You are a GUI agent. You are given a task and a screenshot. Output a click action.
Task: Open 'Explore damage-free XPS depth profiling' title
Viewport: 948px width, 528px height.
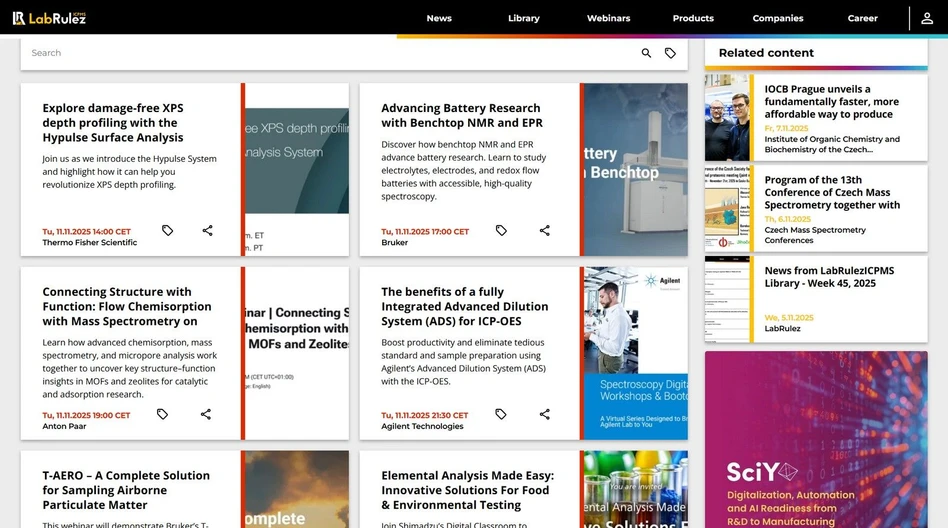pyautogui.click(x=113, y=123)
